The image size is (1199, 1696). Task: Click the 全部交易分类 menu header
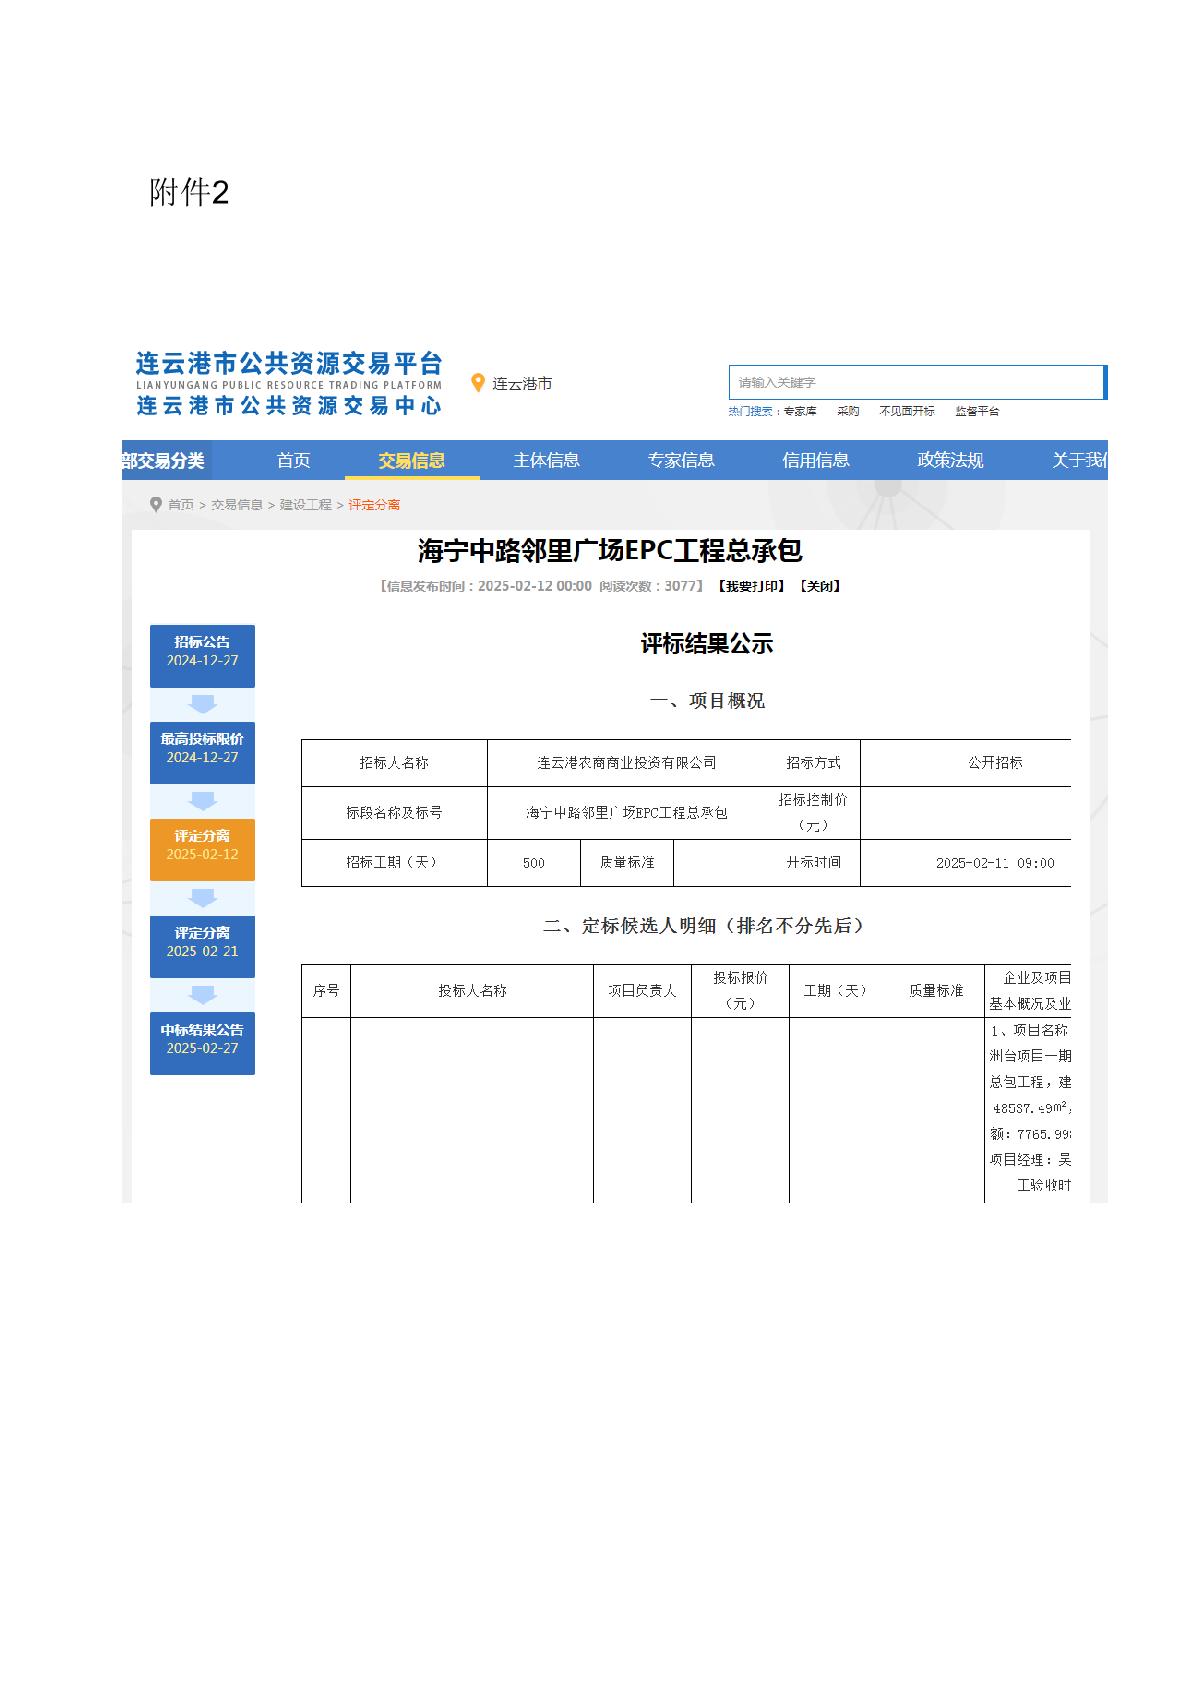pyautogui.click(x=164, y=460)
